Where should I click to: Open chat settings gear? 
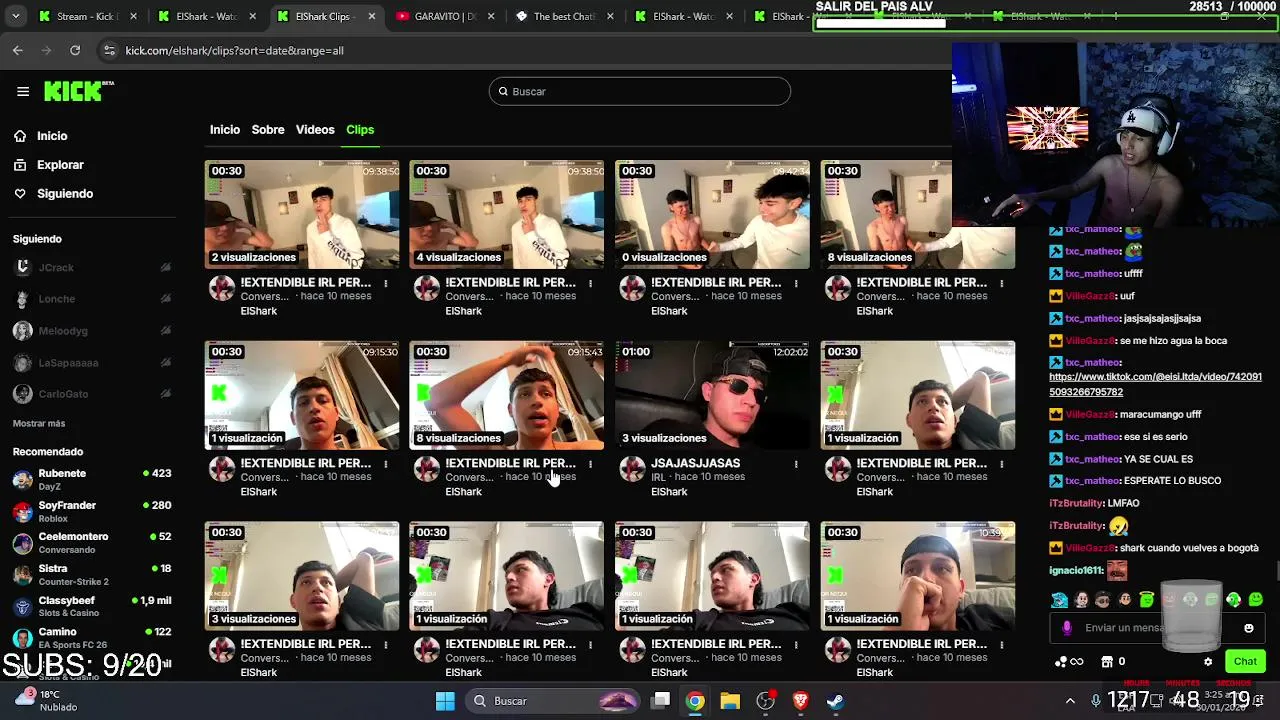[x=1208, y=661]
